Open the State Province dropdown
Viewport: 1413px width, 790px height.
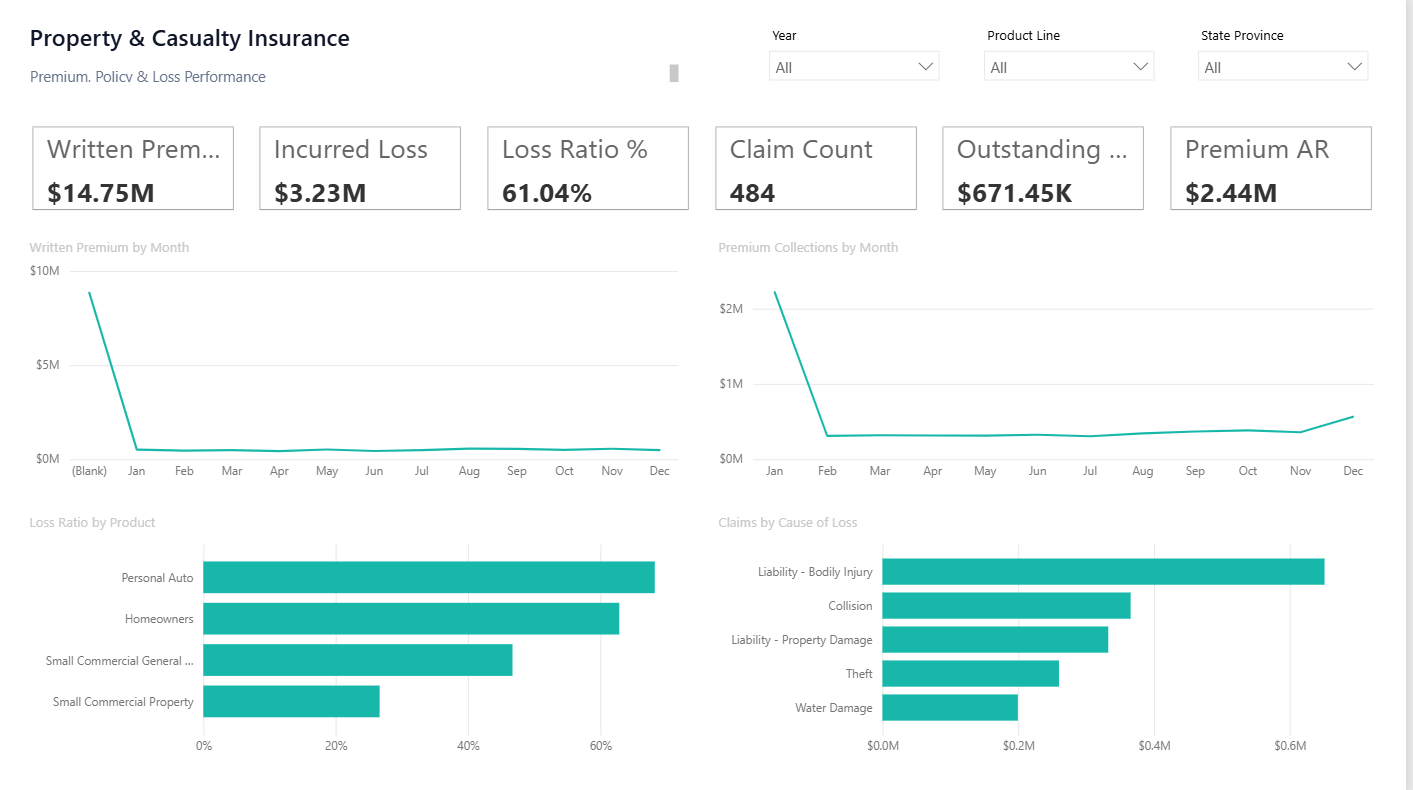[1283, 67]
